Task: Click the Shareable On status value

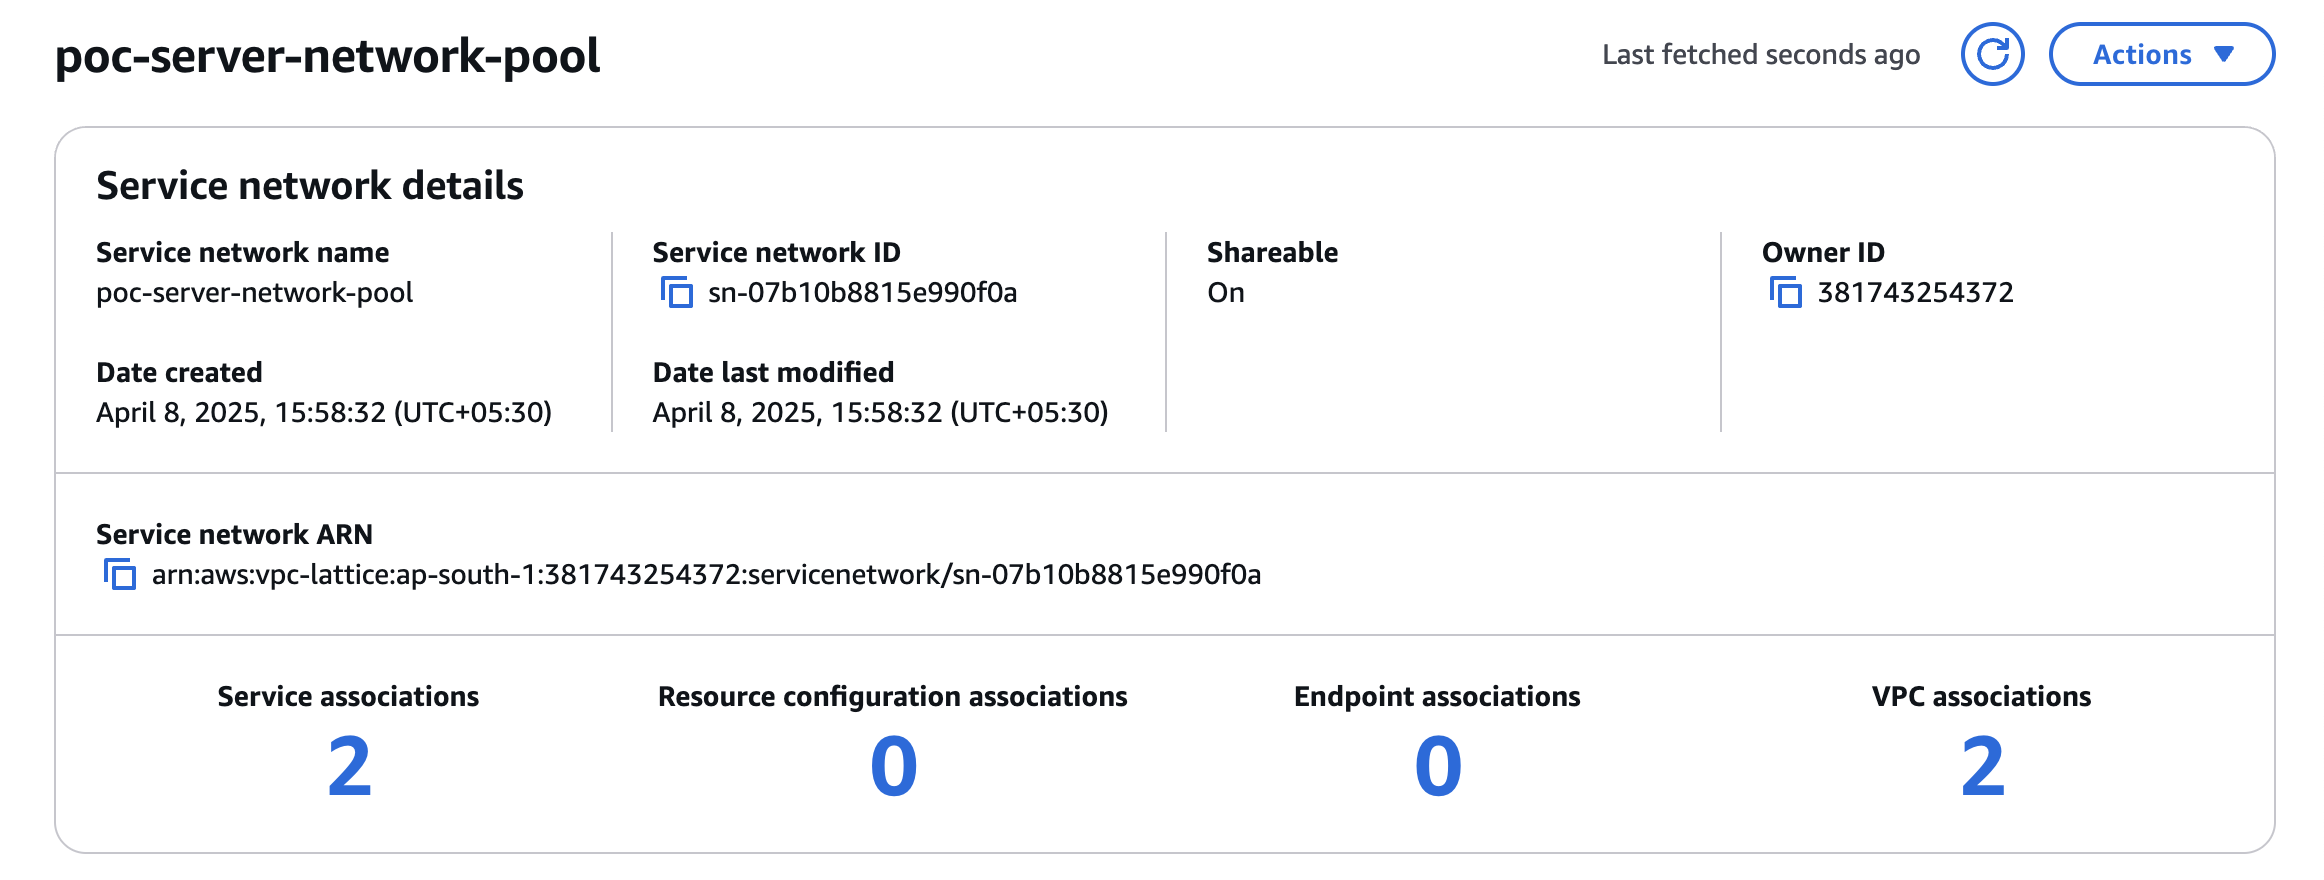Action: coord(1226,293)
